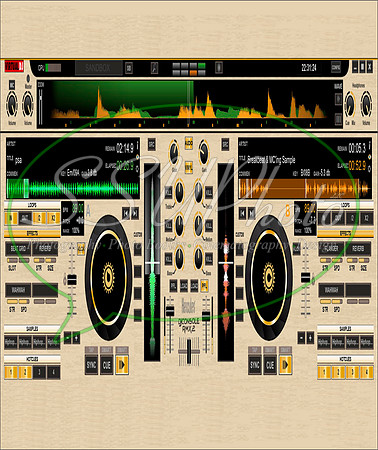The height and width of the screenshot is (450, 378).
Task: Select EFFECTS panel header on deck B
Action: [345, 233]
